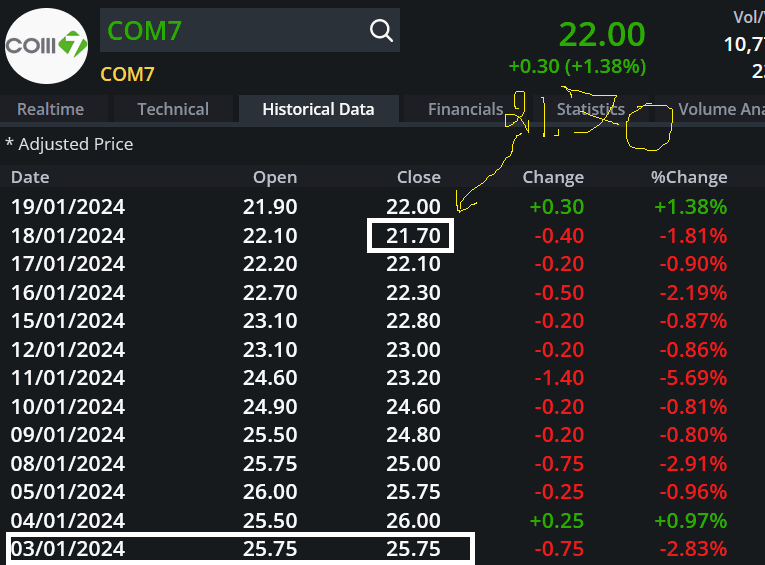This screenshot has width=765, height=565.
Task: Click the -5.69% change on 11/01/2024
Action: pyautogui.click(x=693, y=378)
